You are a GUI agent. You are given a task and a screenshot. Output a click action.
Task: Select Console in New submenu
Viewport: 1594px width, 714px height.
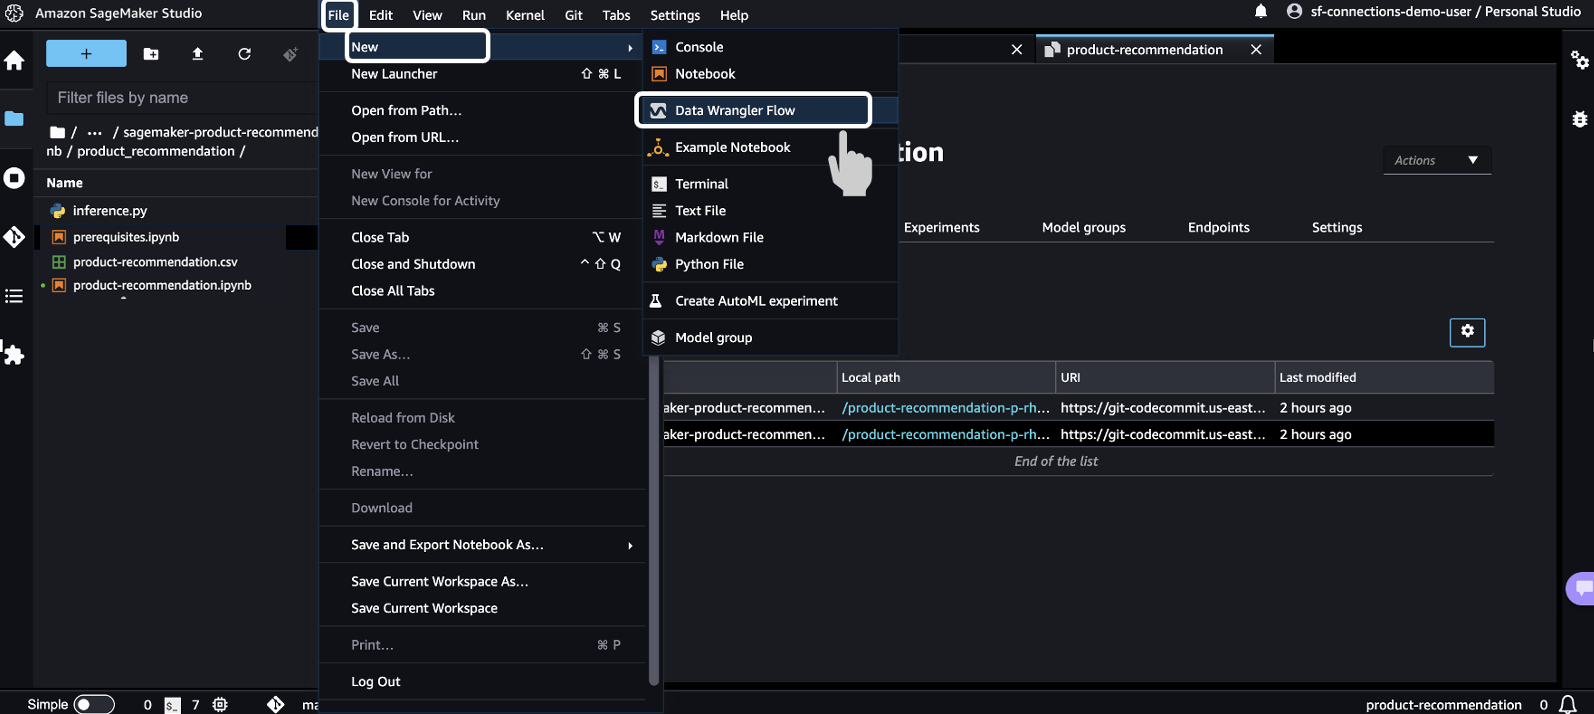point(770,47)
